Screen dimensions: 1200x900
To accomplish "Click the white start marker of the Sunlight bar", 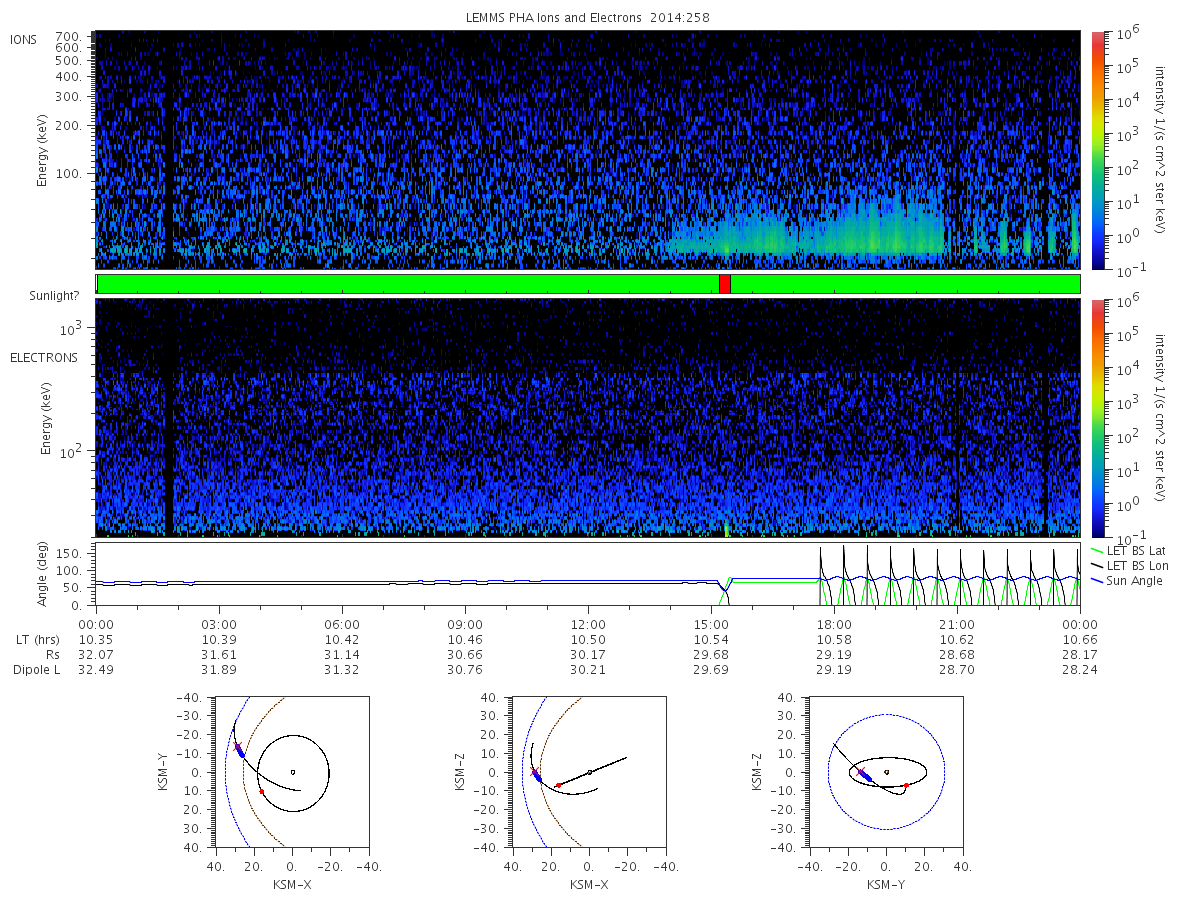I will [97, 284].
